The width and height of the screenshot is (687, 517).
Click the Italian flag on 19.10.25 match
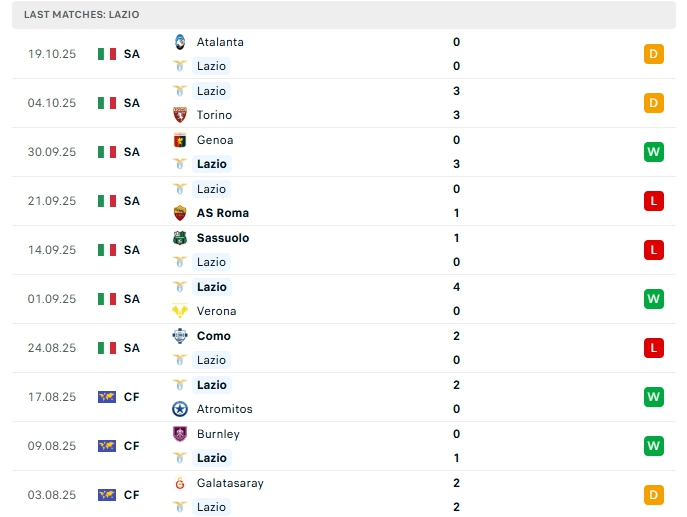[x=107, y=54]
